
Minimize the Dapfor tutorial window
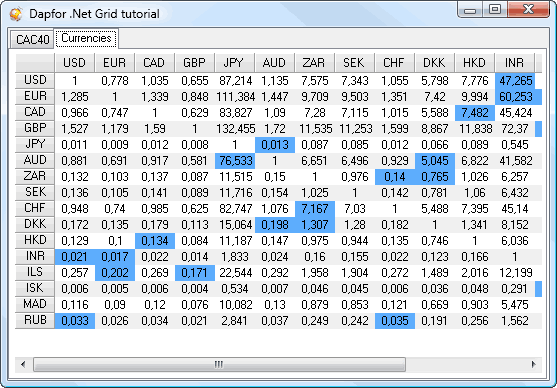(x=470, y=9)
